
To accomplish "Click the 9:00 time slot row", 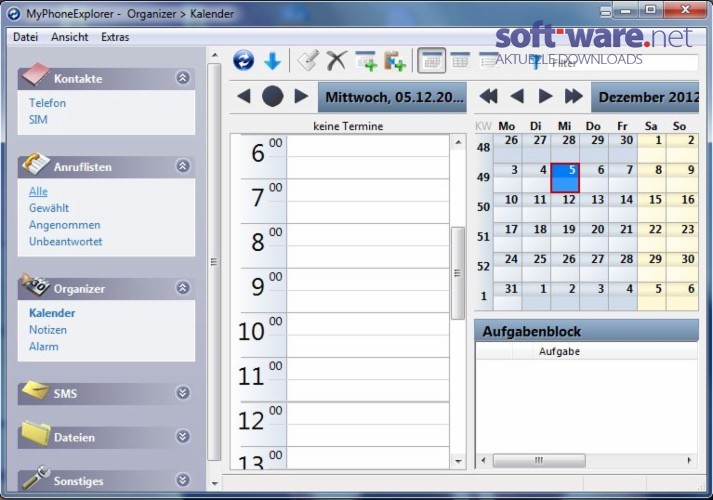I will tap(367, 290).
